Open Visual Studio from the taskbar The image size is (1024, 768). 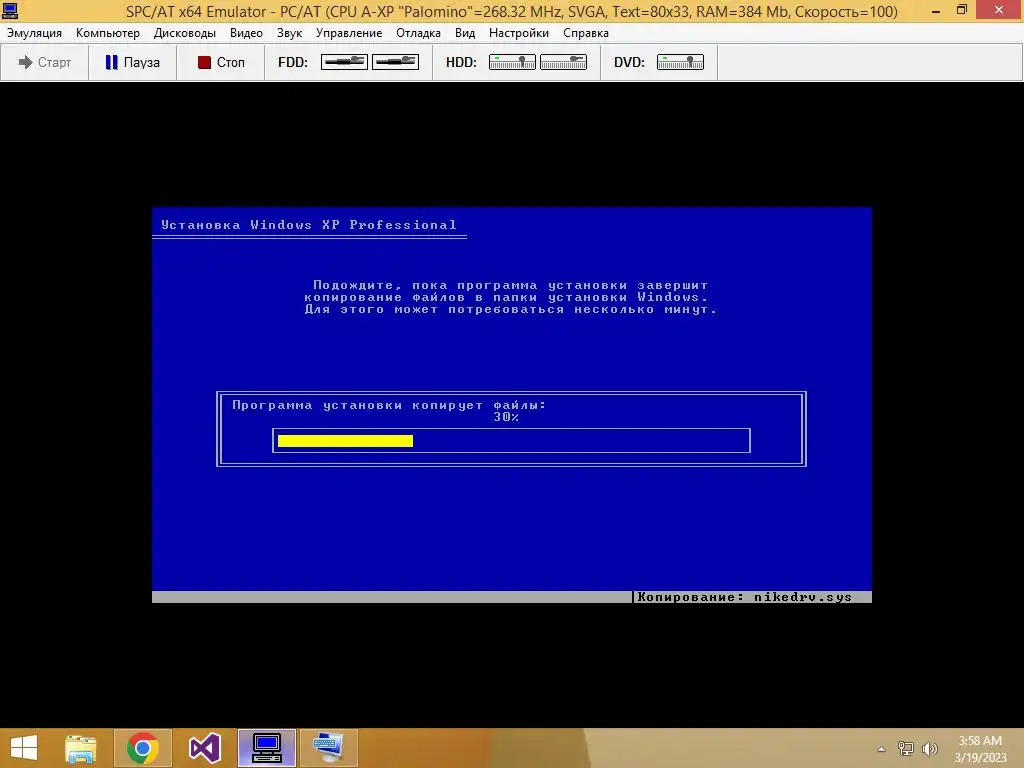204,748
